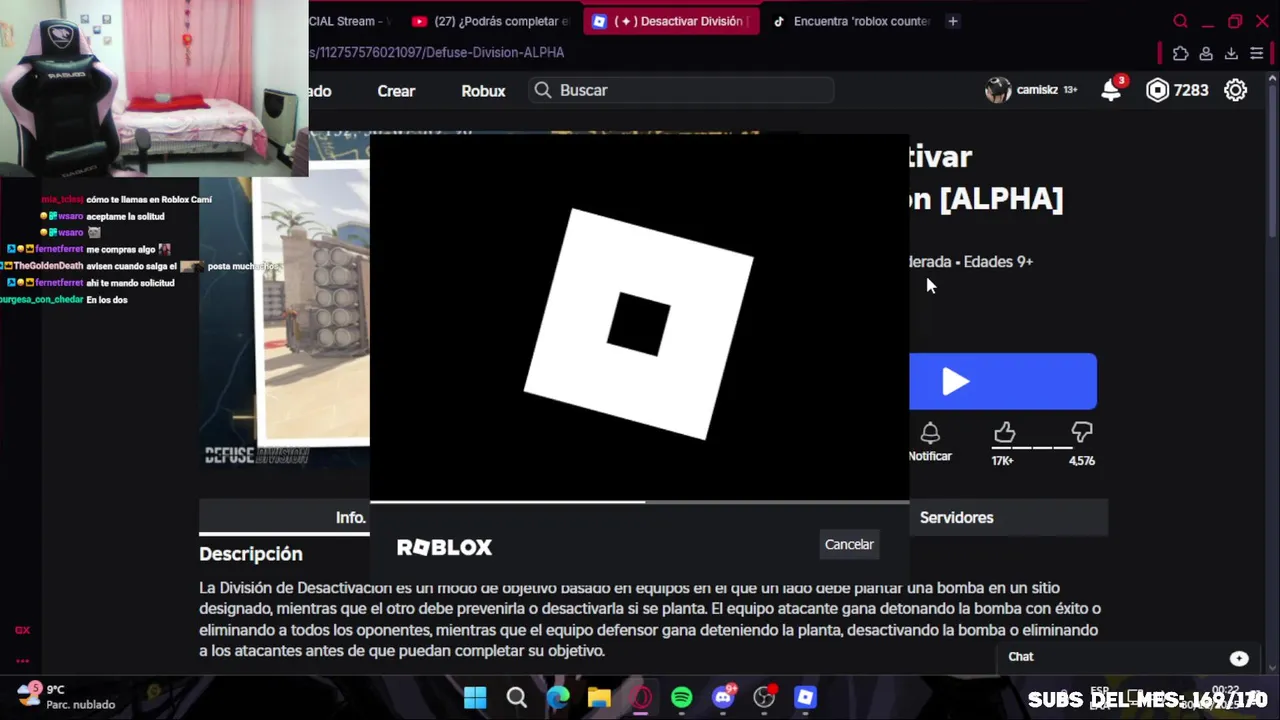Image resolution: width=1280 pixels, height=720 pixels.
Task: Open Opera GX from taskbar
Action: pos(641,697)
